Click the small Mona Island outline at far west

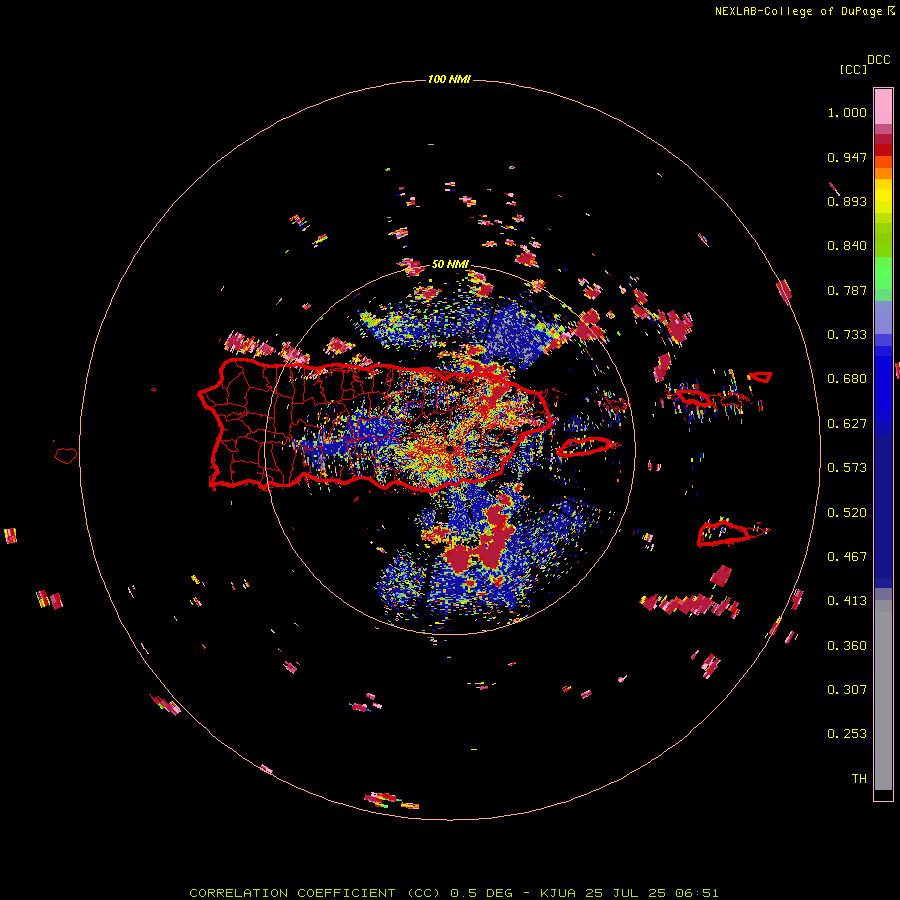pos(66,456)
